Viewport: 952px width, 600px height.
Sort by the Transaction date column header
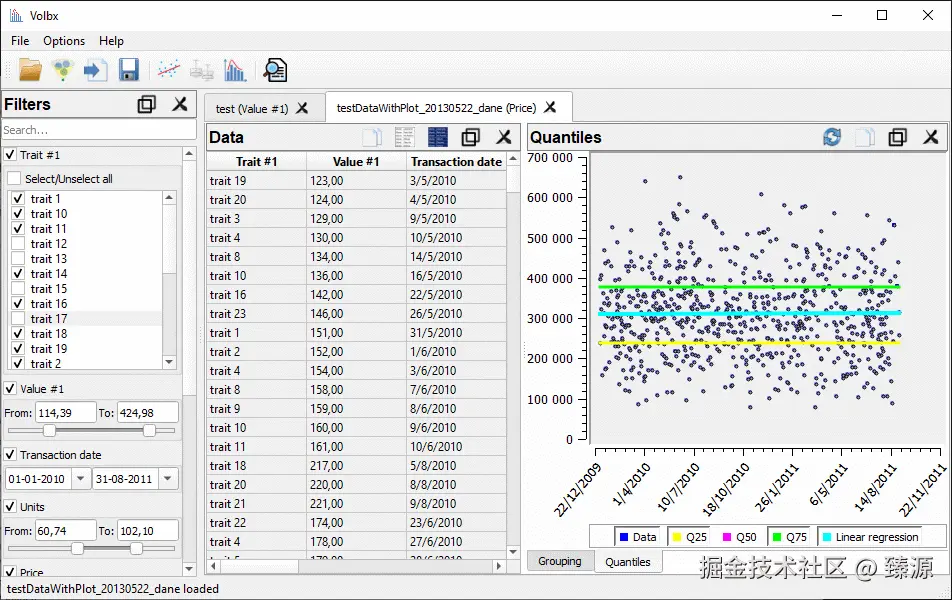point(456,161)
